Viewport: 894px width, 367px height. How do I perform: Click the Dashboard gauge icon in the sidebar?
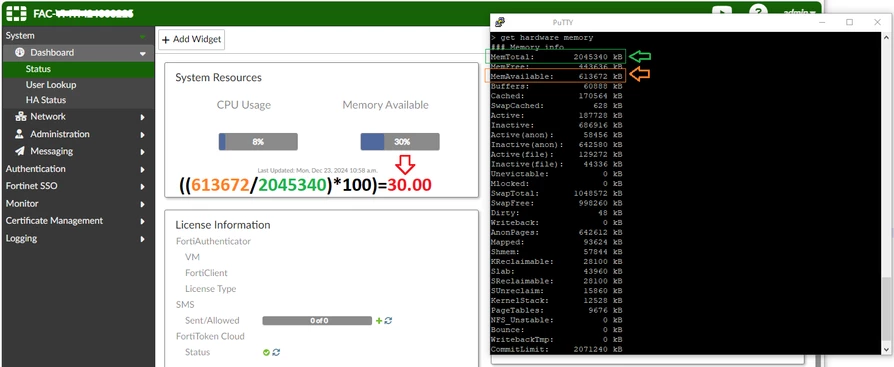[x=20, y=52]
